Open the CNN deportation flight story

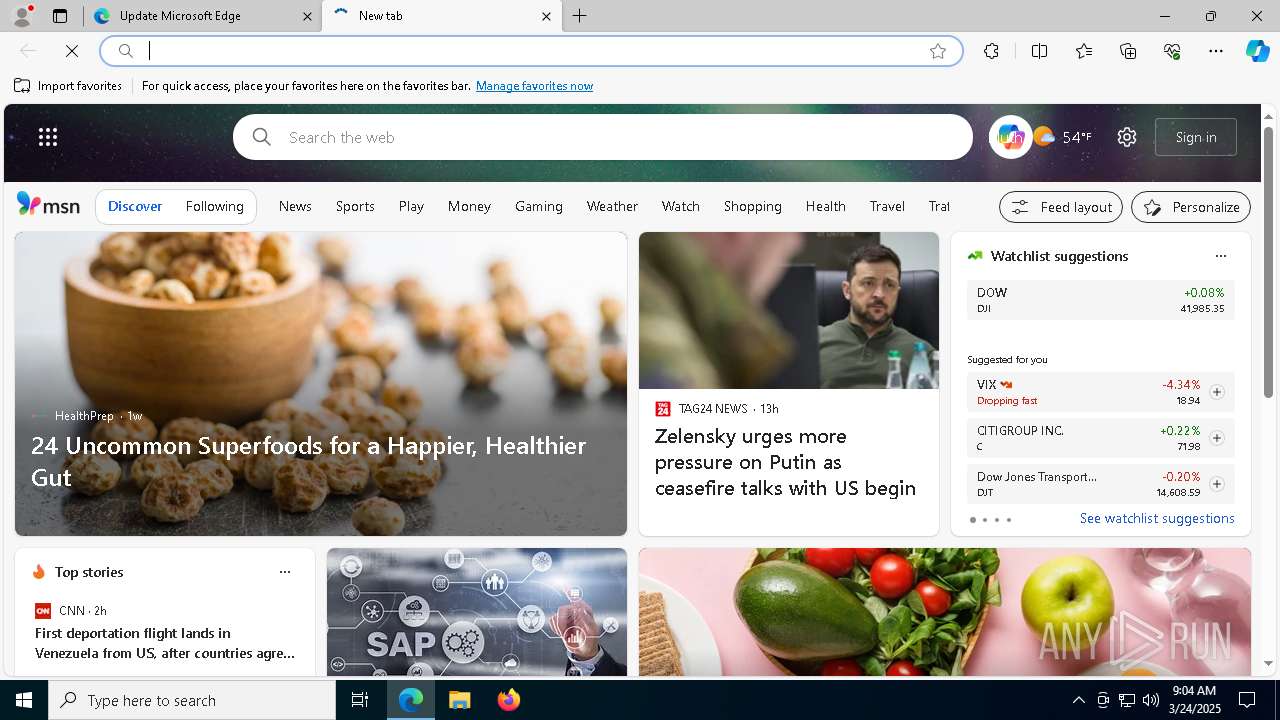click(x=165, y=643)
